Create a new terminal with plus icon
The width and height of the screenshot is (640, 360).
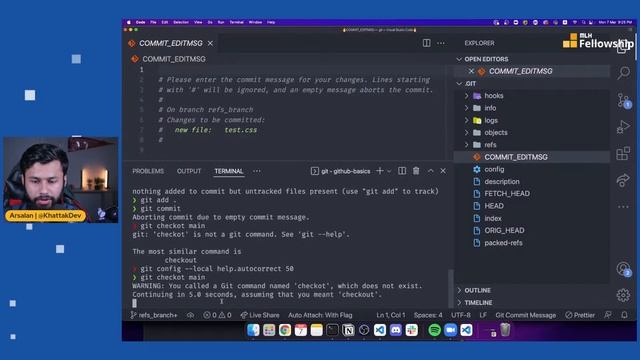click(380, 171)
